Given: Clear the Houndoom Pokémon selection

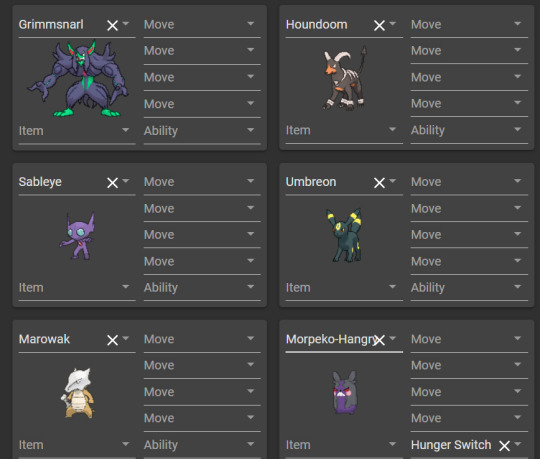Looking at the screenshot, I should pos(379,25).
